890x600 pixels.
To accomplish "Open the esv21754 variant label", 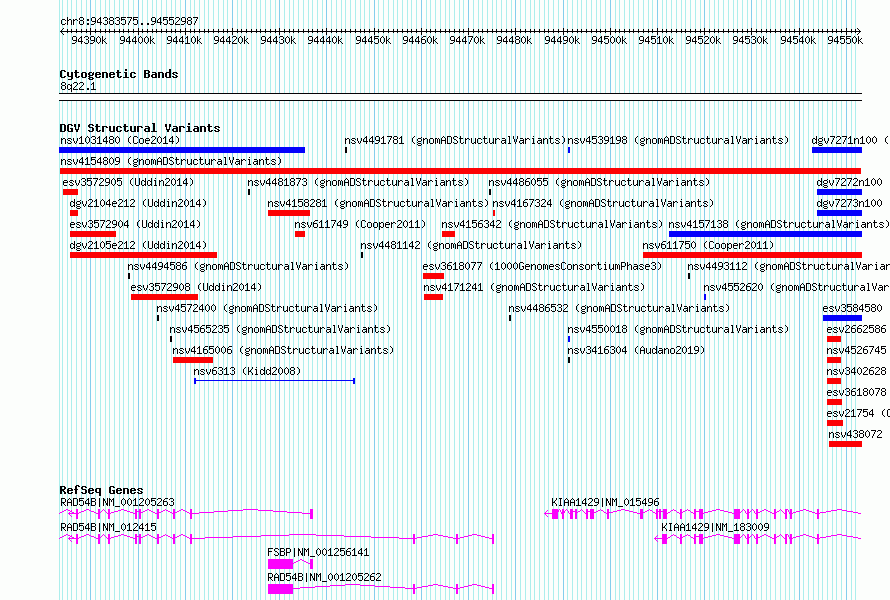I will tap(858, 413).
